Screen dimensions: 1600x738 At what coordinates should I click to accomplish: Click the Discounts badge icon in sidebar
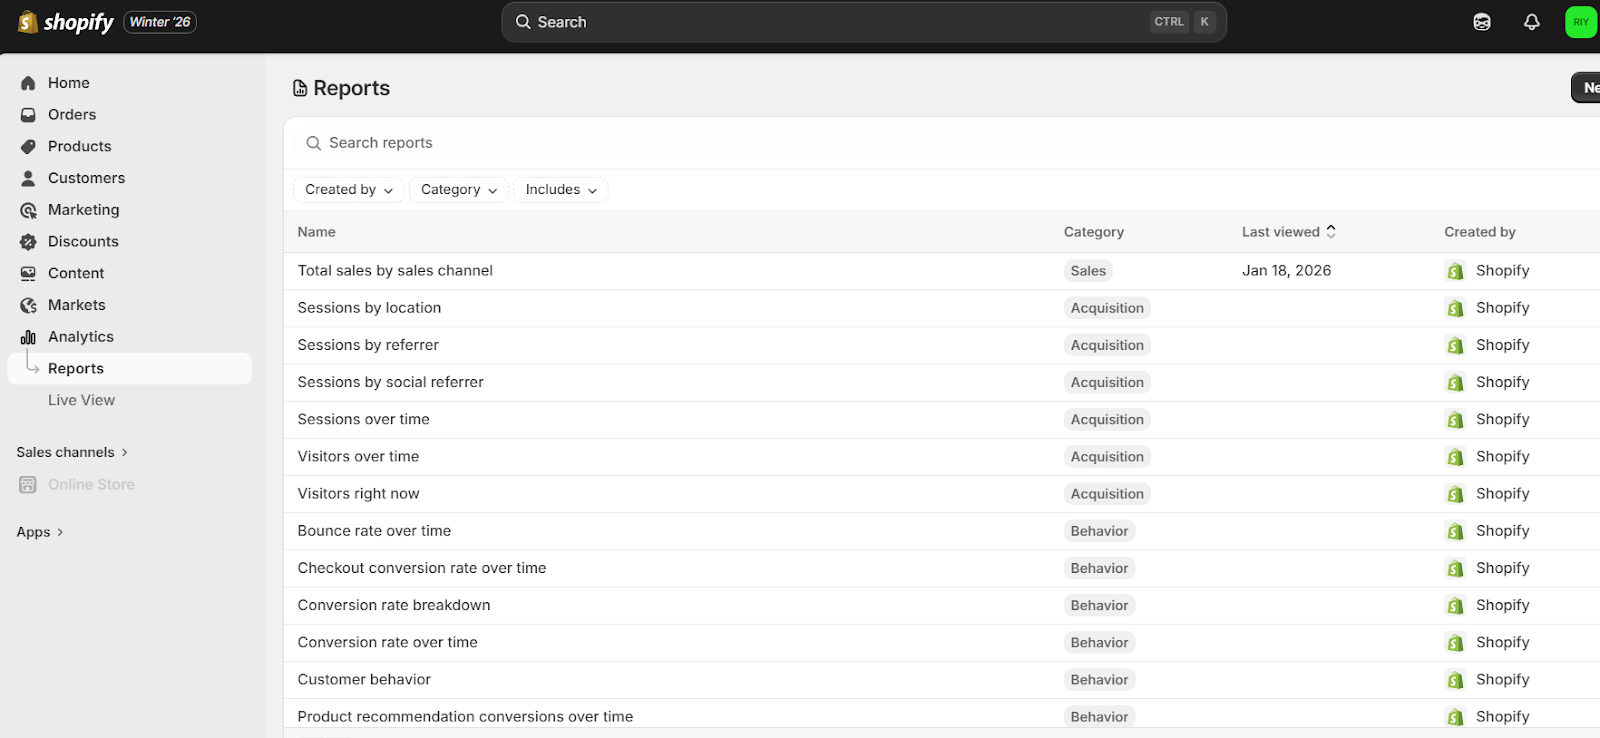point(28,242)
